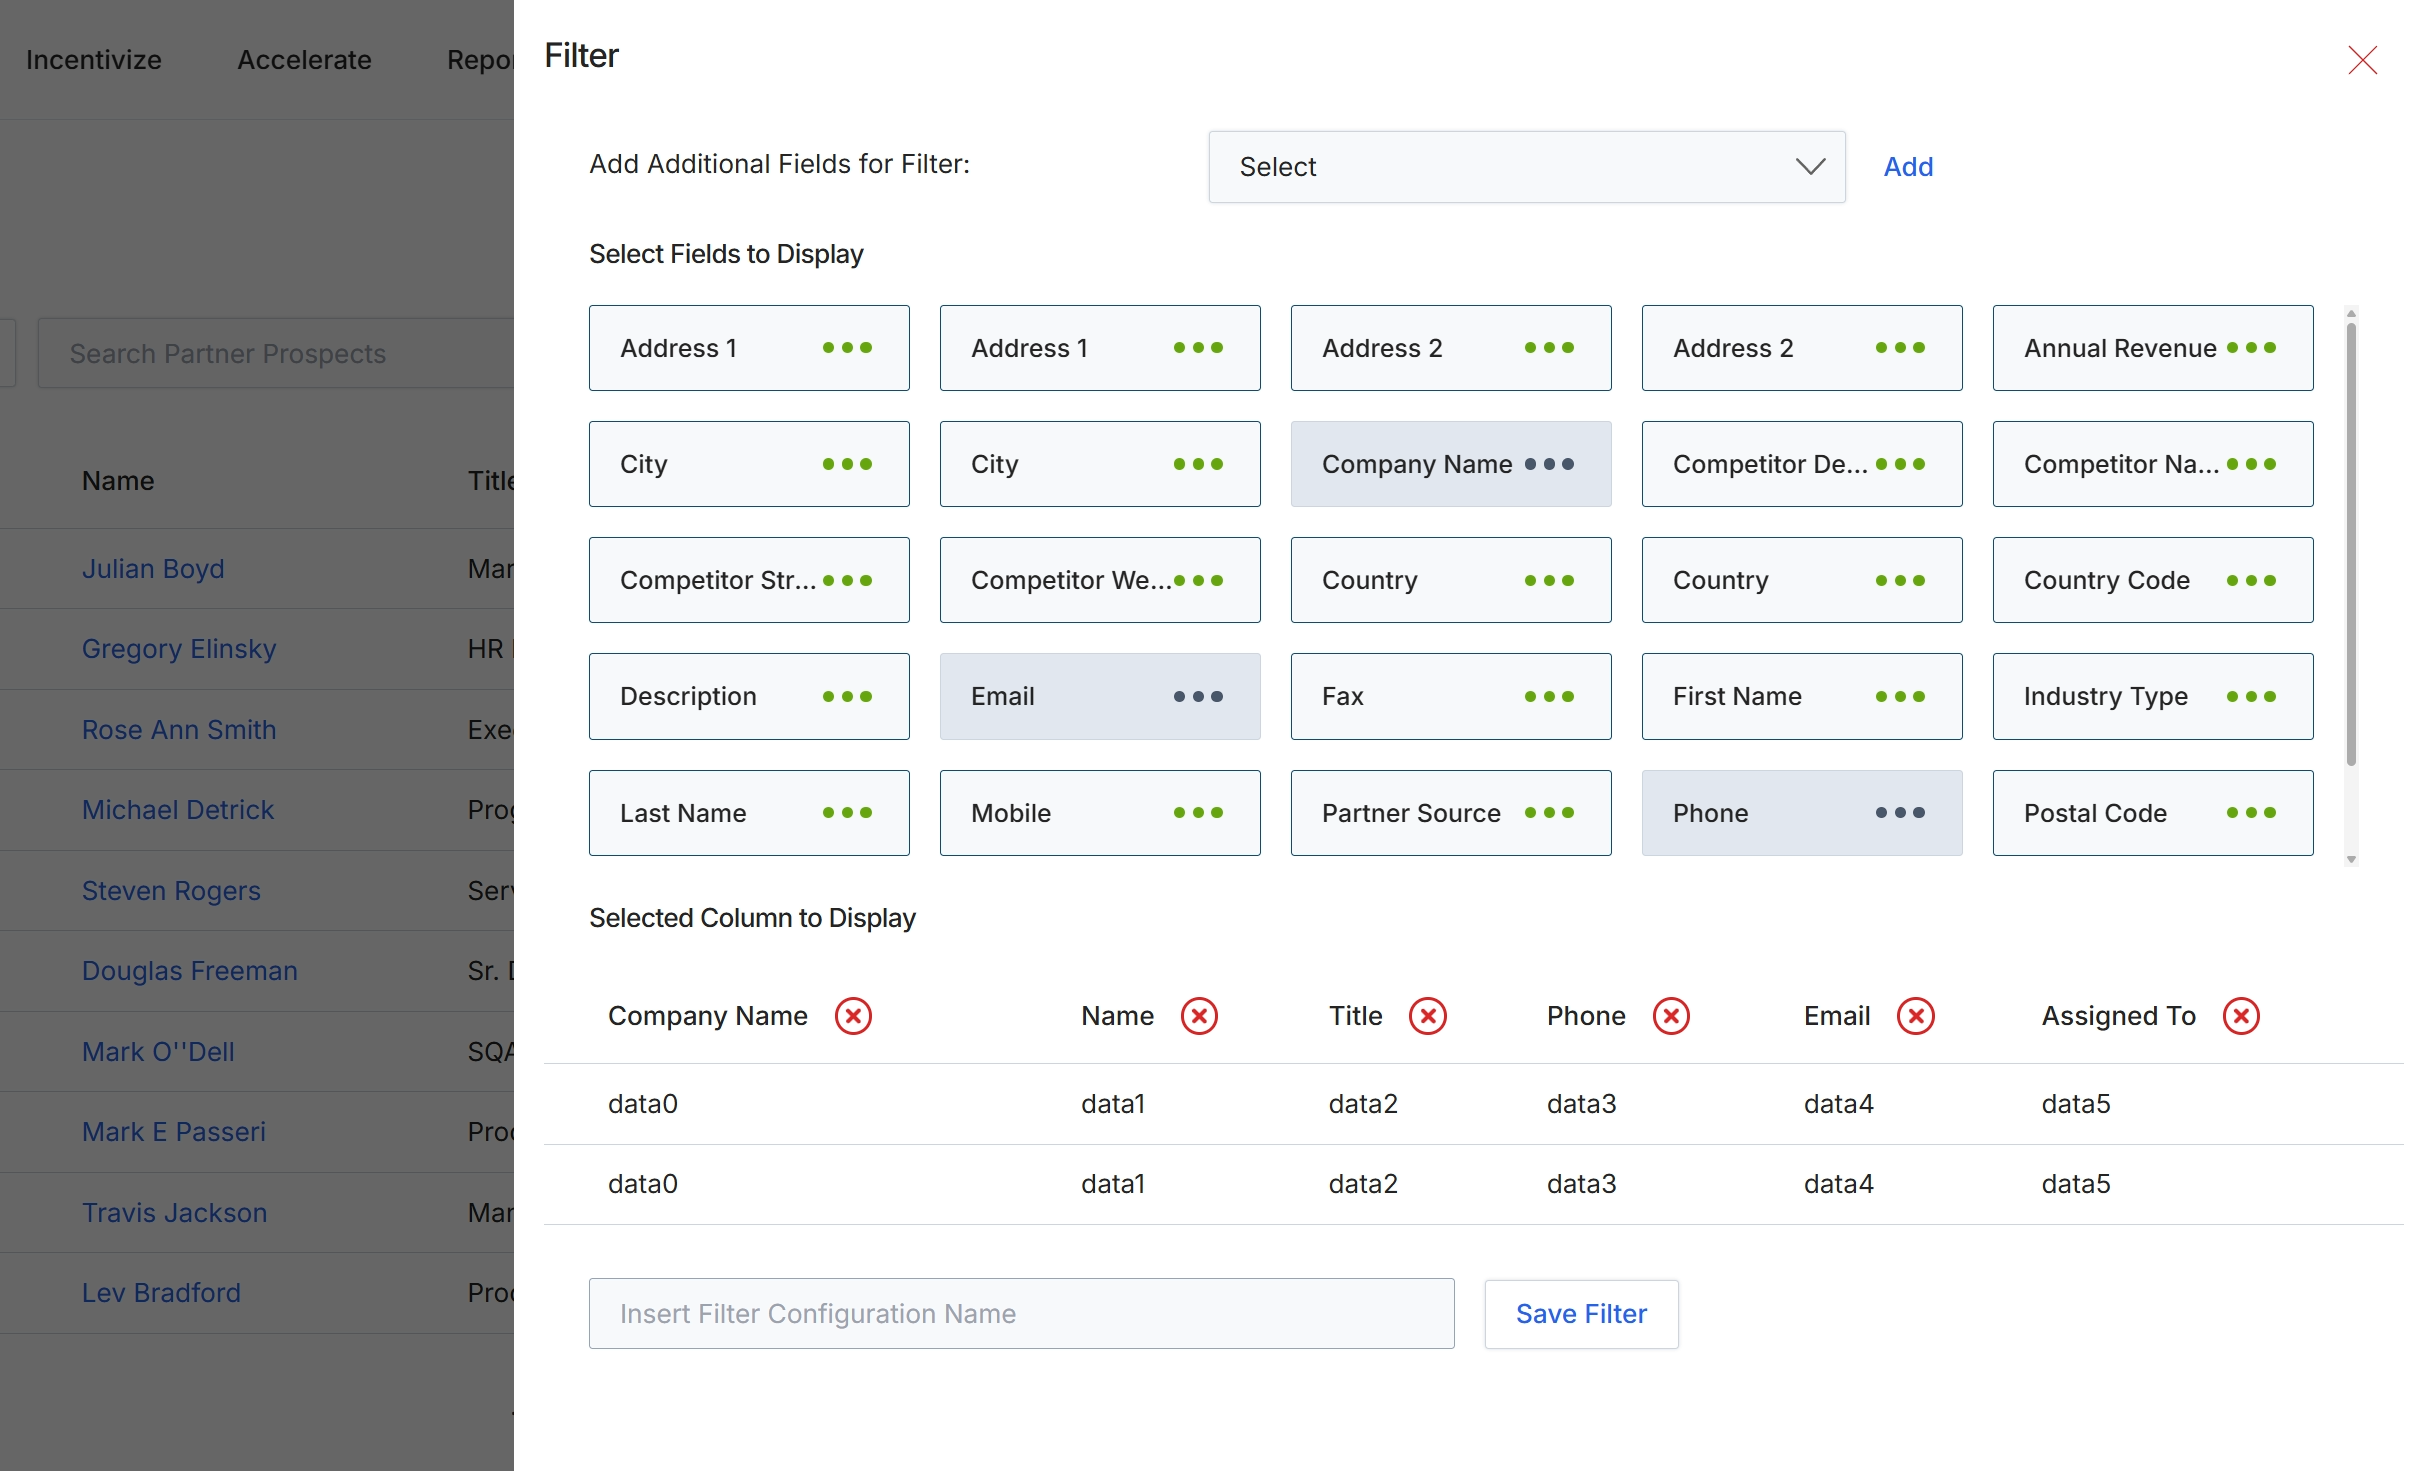The width and height of the screenshot is (2434, 1471).
Task: Click the three dots on Country Code
Action: pyautogui.click(x=2251, y=580)
